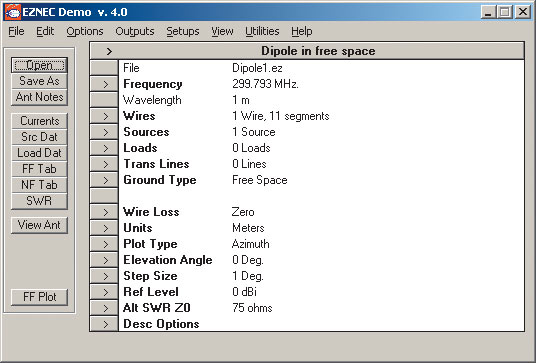This screenshot has height=363, width=536.
Task: Open the NF Tab near-field table
Action: (39, 185)
